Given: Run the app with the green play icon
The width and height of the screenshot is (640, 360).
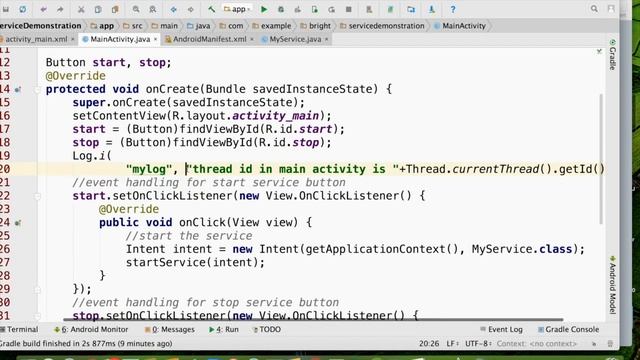Looking at the screenshot, I should click(x=264, y=9).
